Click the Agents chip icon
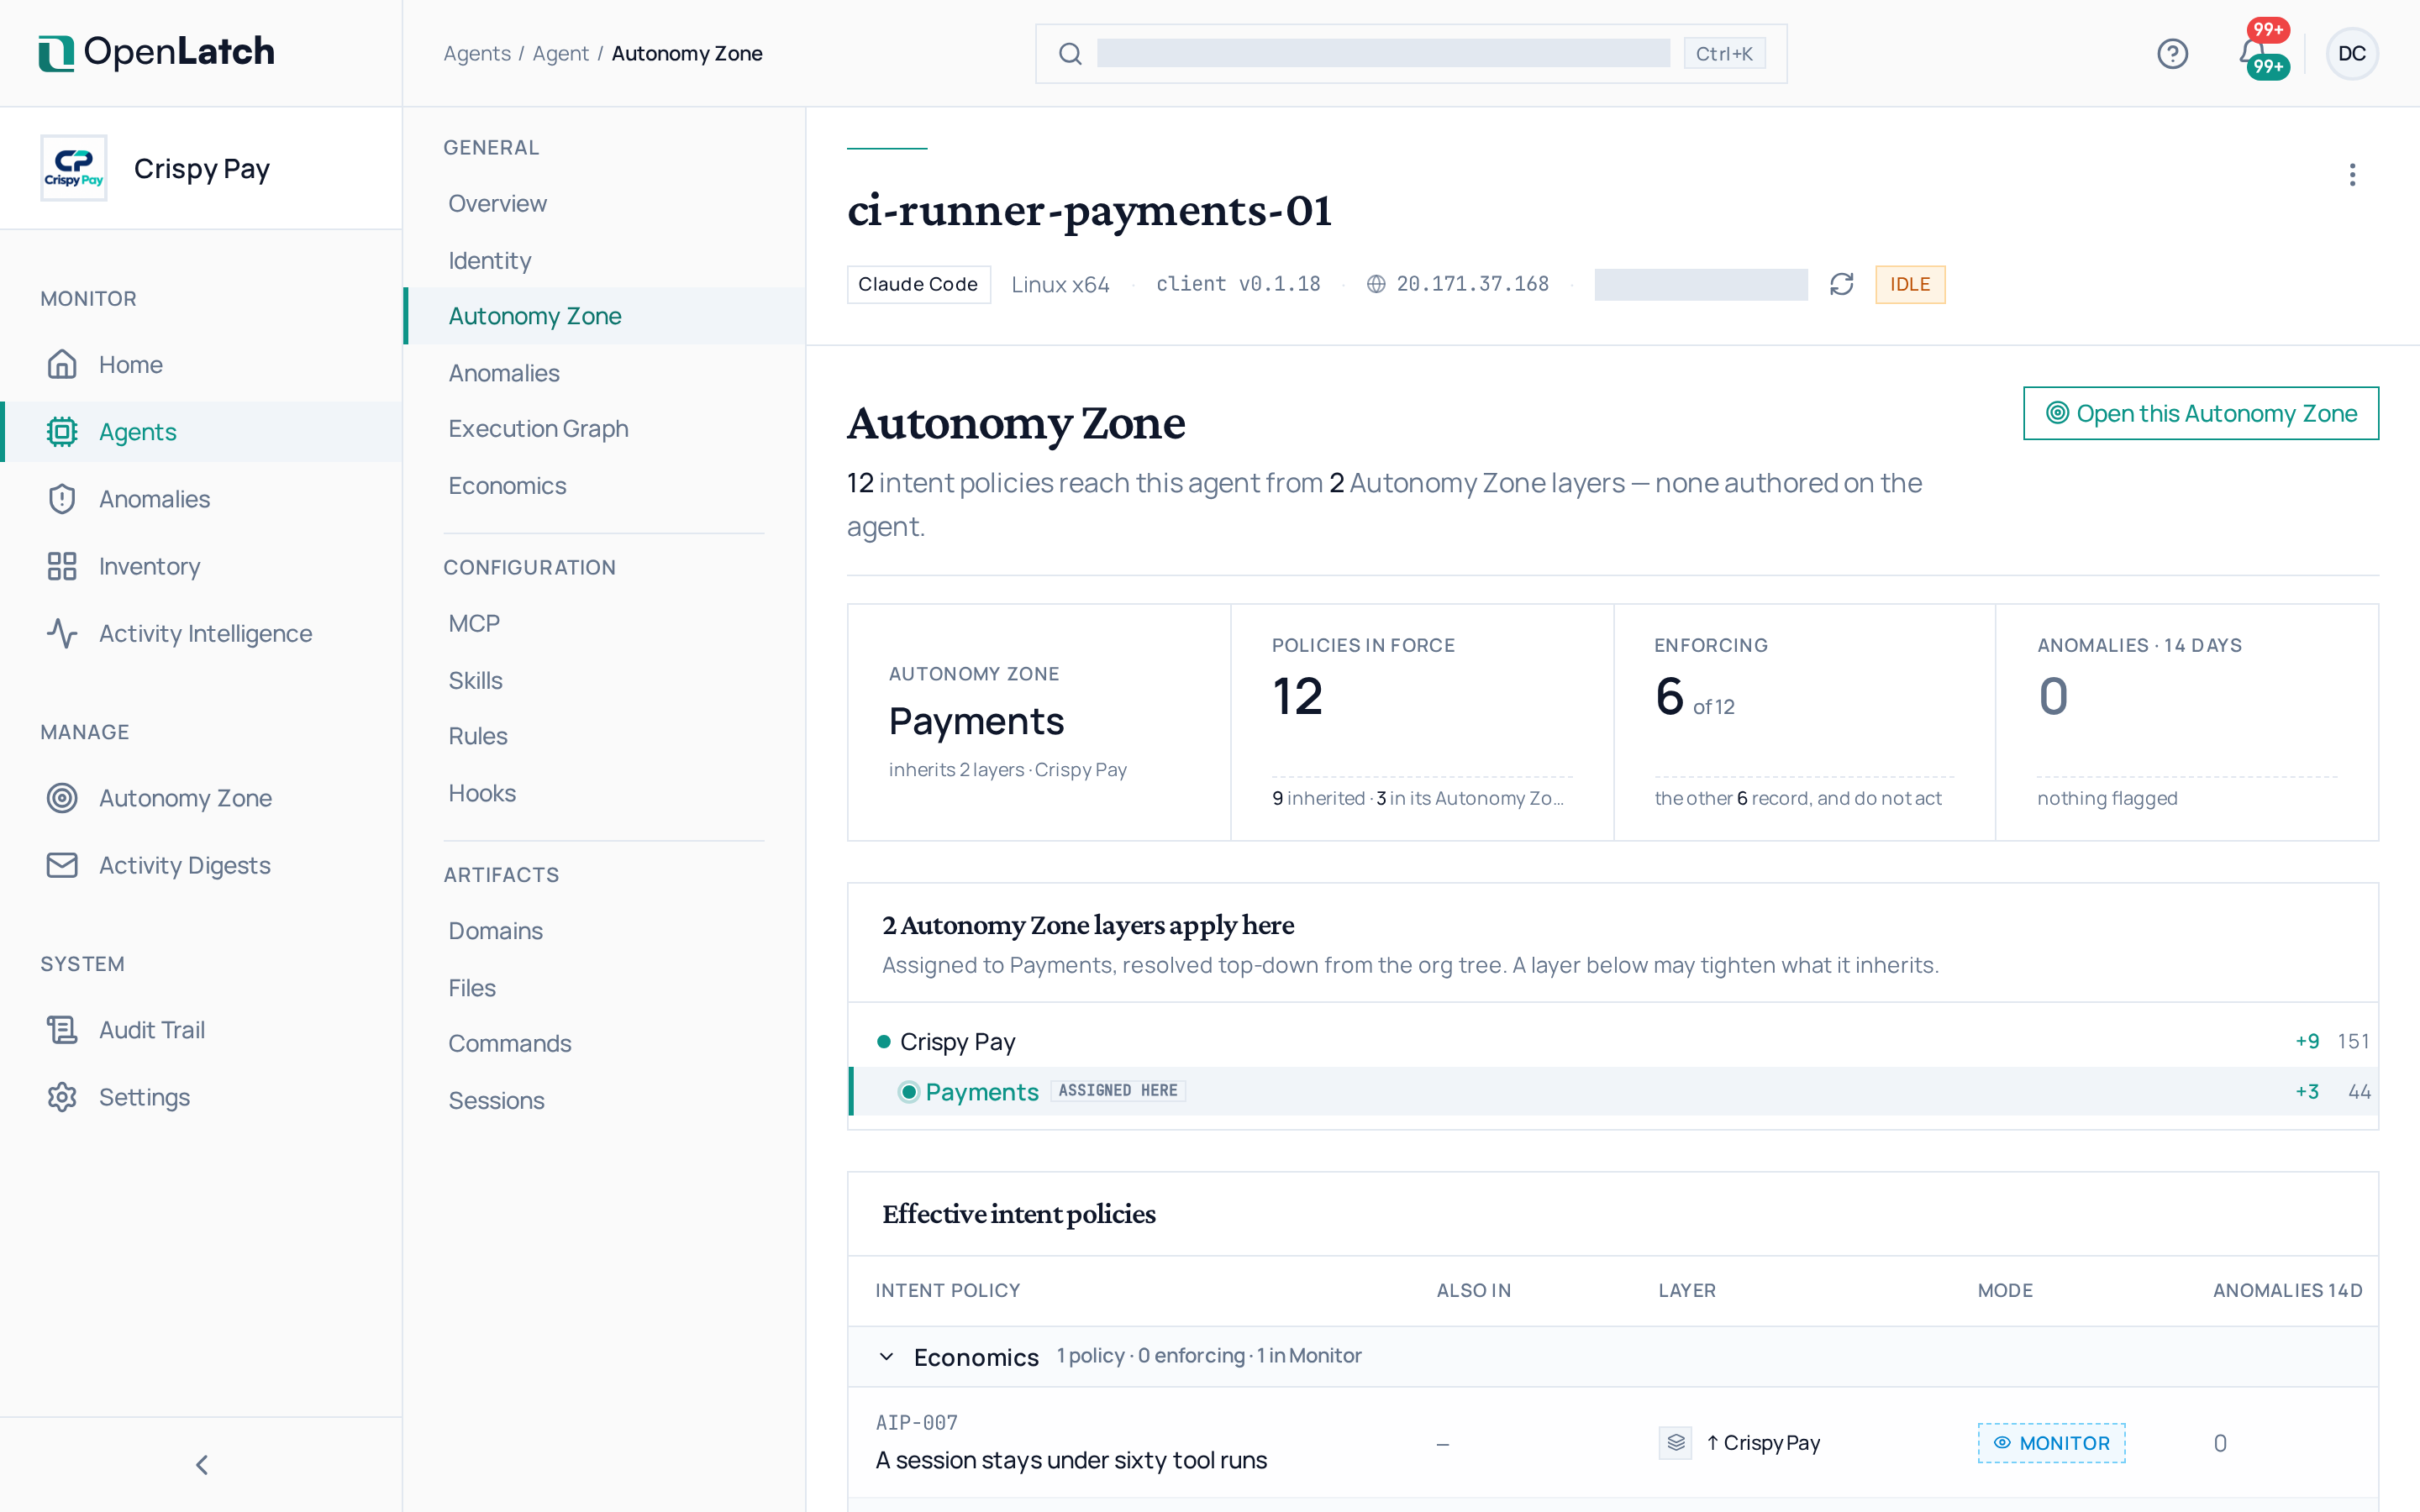The height and width of the screenshot is (1512, 2420). coord(62,431)
